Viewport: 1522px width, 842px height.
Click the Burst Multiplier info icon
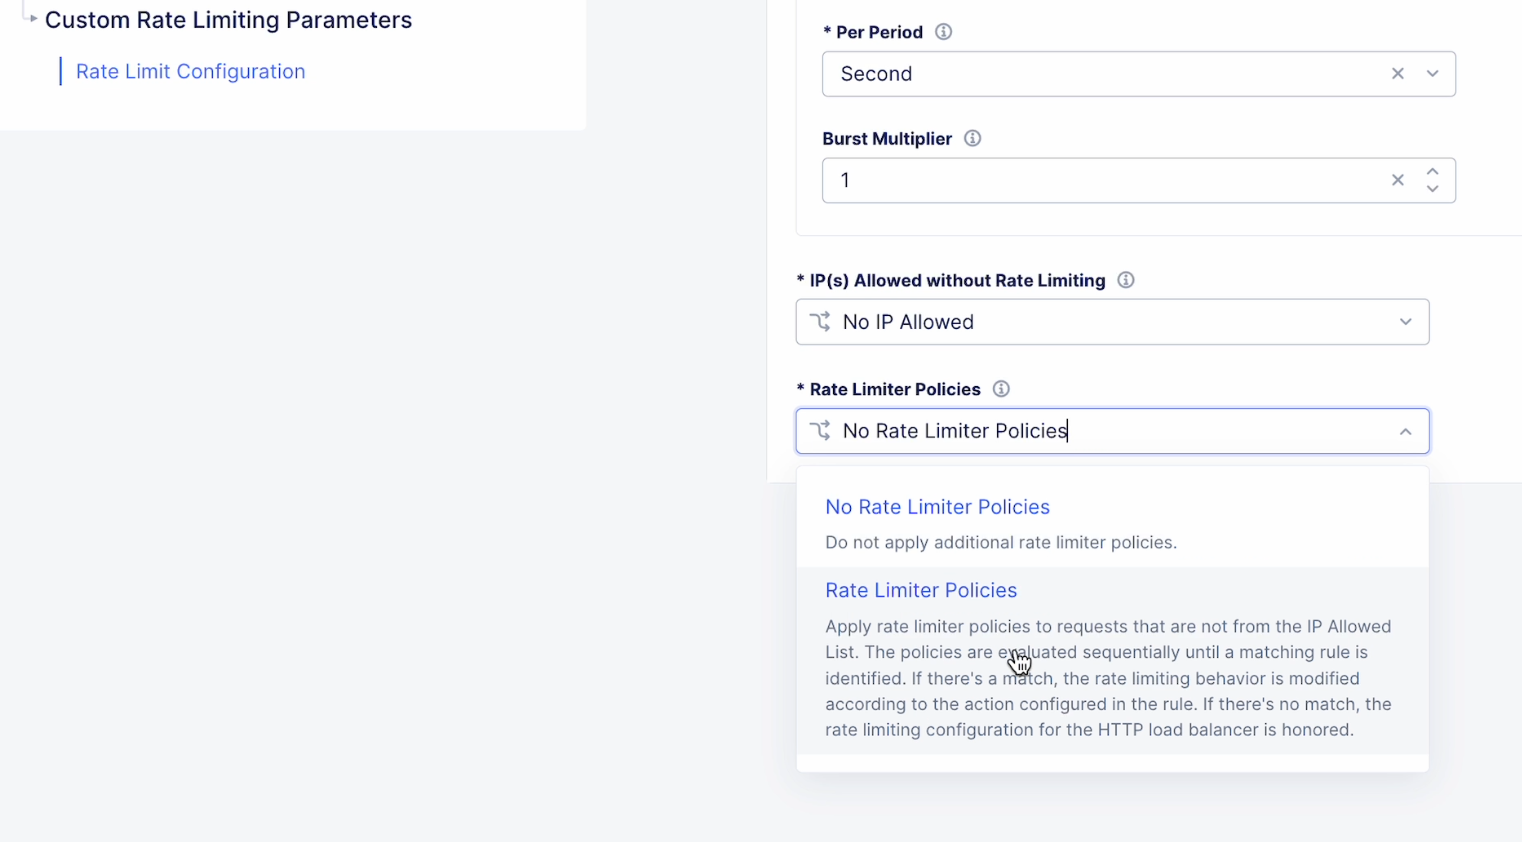click(971, 138)
